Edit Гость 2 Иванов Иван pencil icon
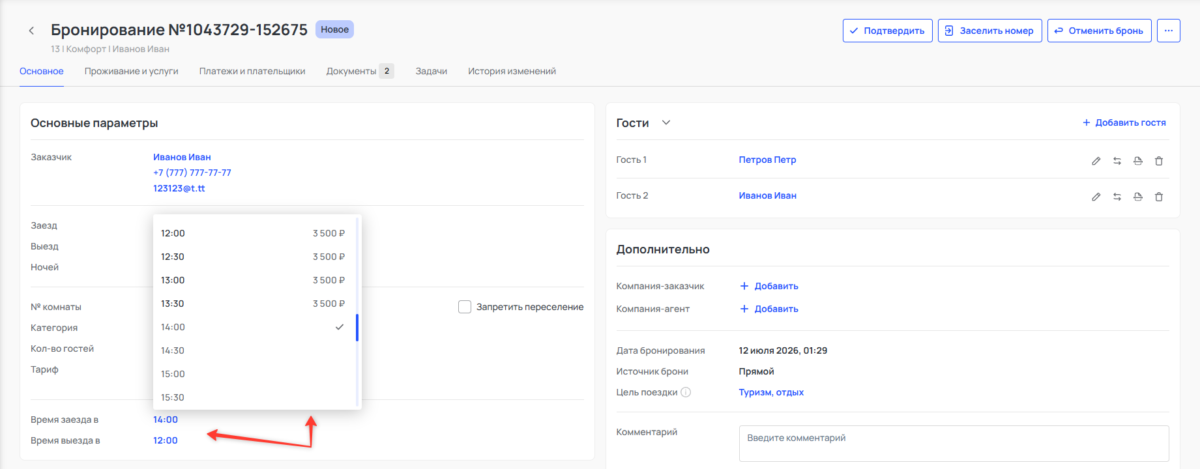The image size is (1200, 469). tap(1096, 196)
